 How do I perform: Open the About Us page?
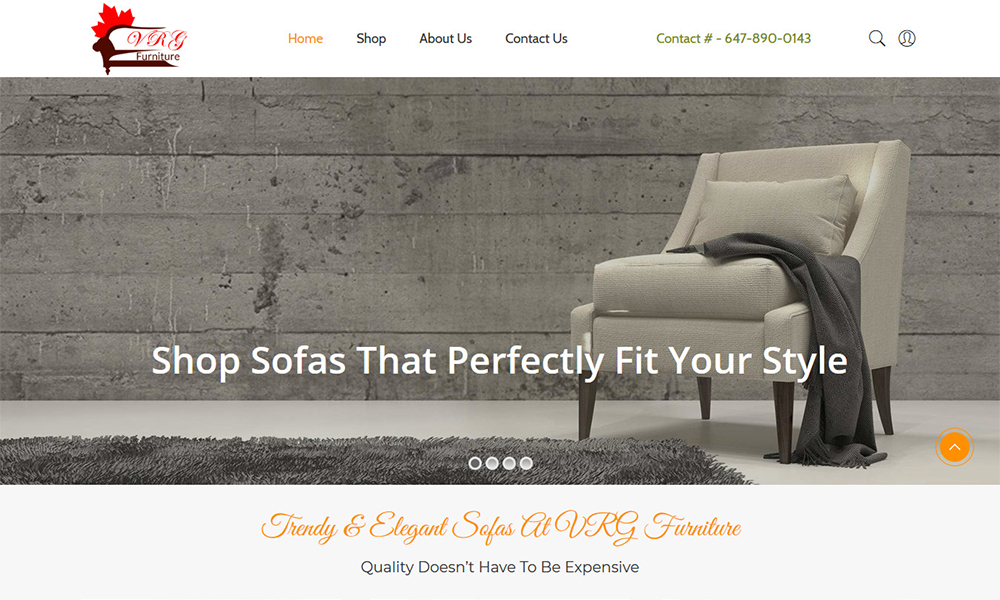tap(445, 38)
